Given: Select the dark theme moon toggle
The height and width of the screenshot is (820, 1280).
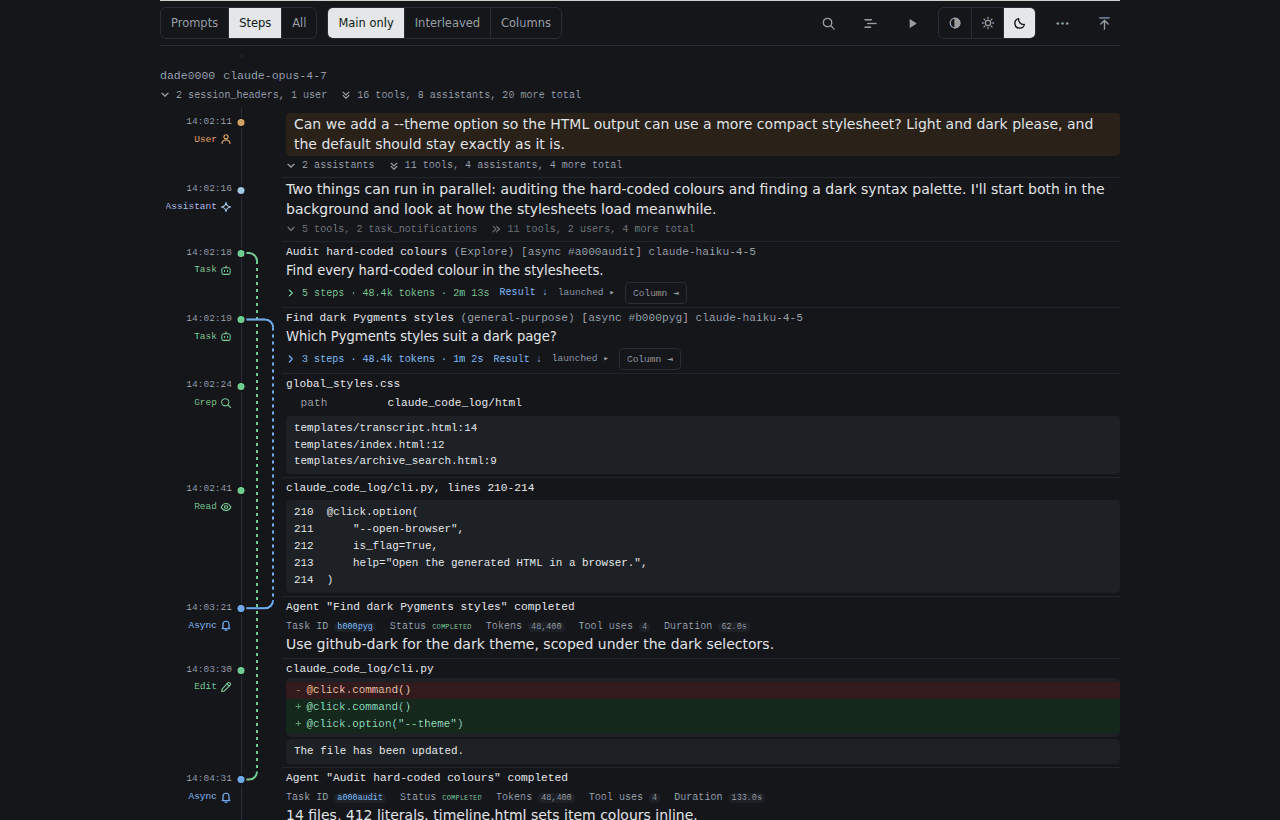Looking at the screenshot, I should pos(1019,23).
